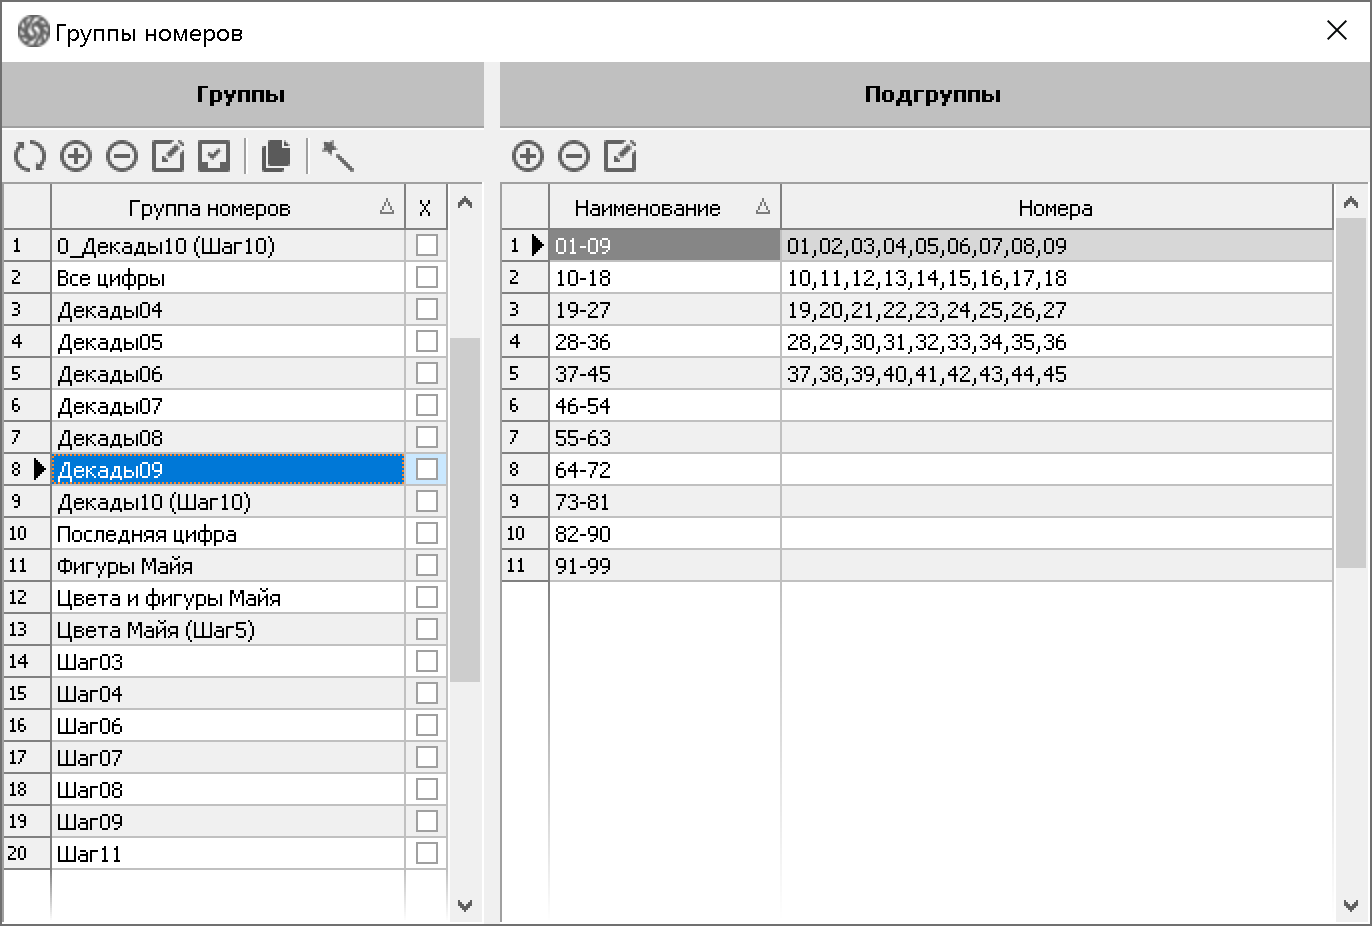
Task: Add a new group with plus icon
Action: pyautogui.click(x=76, y=156)
